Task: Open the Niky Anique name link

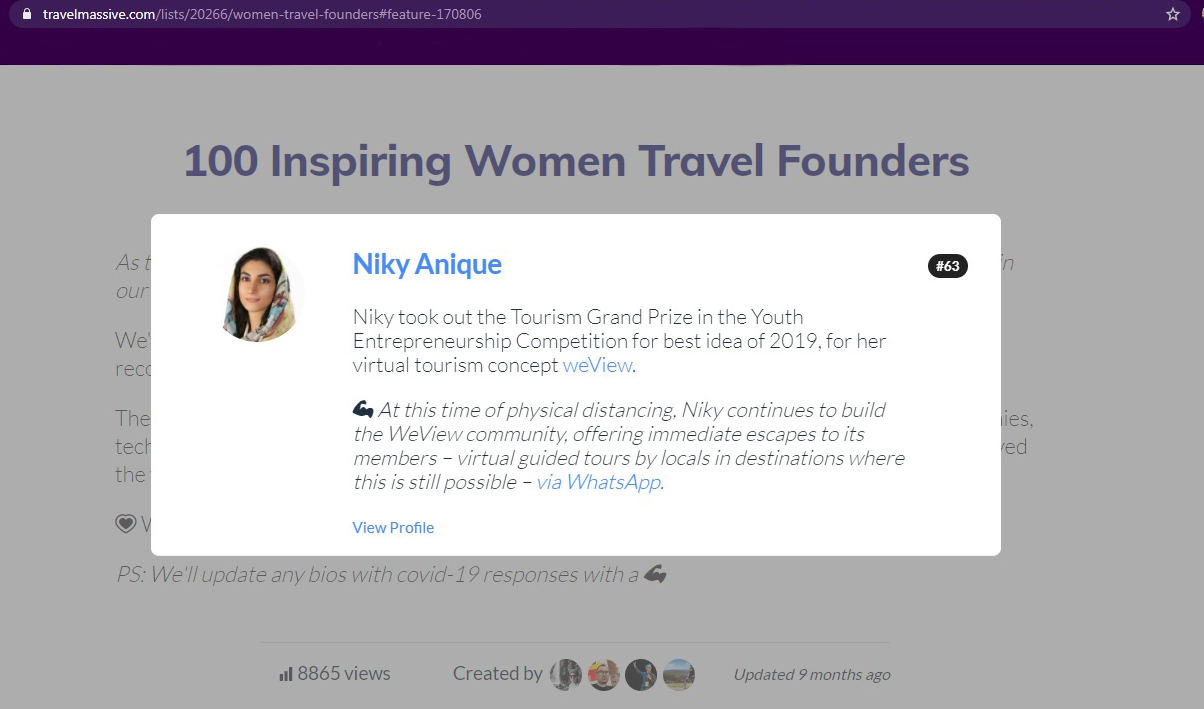Action: coord(427,264)
